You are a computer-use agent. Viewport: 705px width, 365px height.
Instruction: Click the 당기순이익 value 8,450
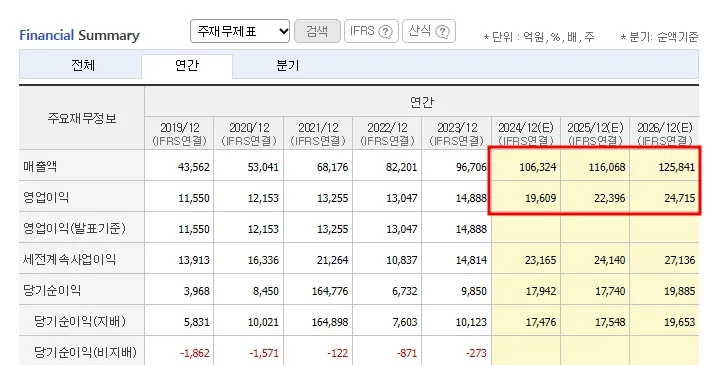[x=266, y=291]
